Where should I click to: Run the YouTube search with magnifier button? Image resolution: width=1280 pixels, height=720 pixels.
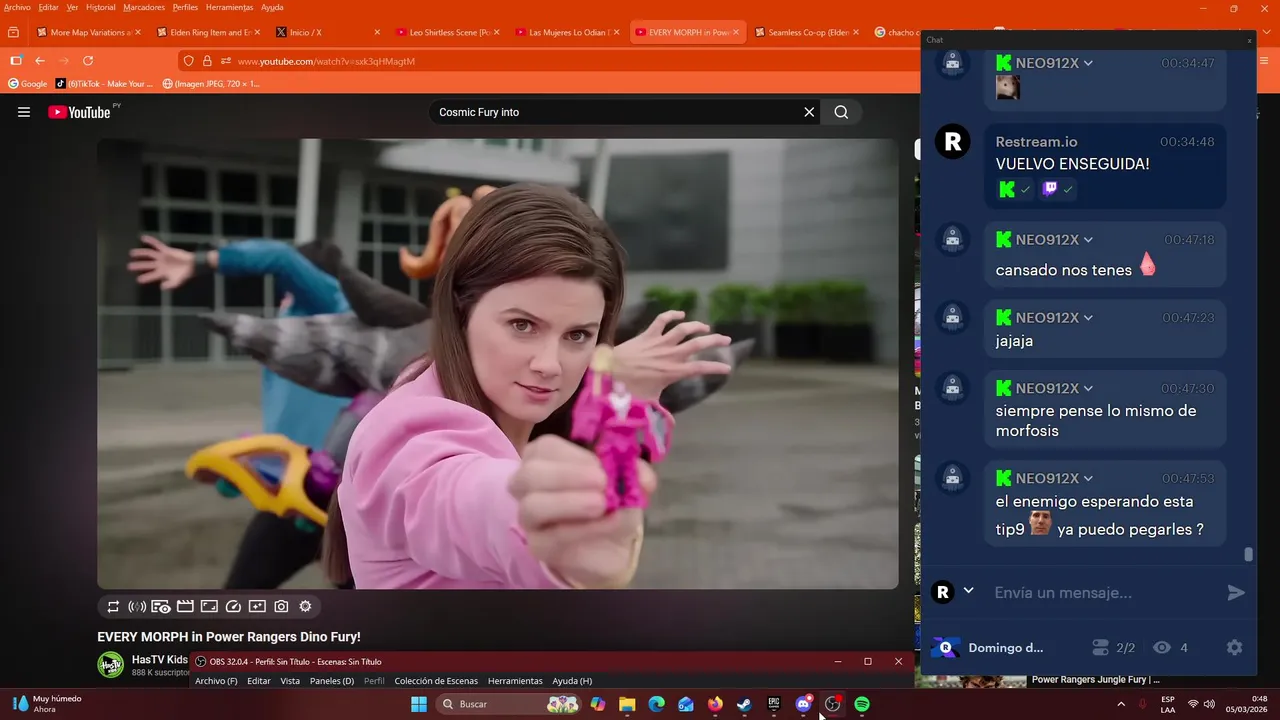pos(841,112)
